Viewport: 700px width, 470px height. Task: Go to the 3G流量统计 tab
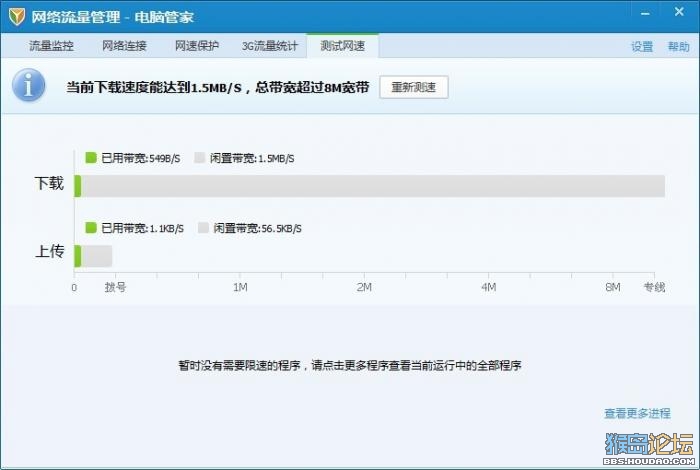click(270, 46)
